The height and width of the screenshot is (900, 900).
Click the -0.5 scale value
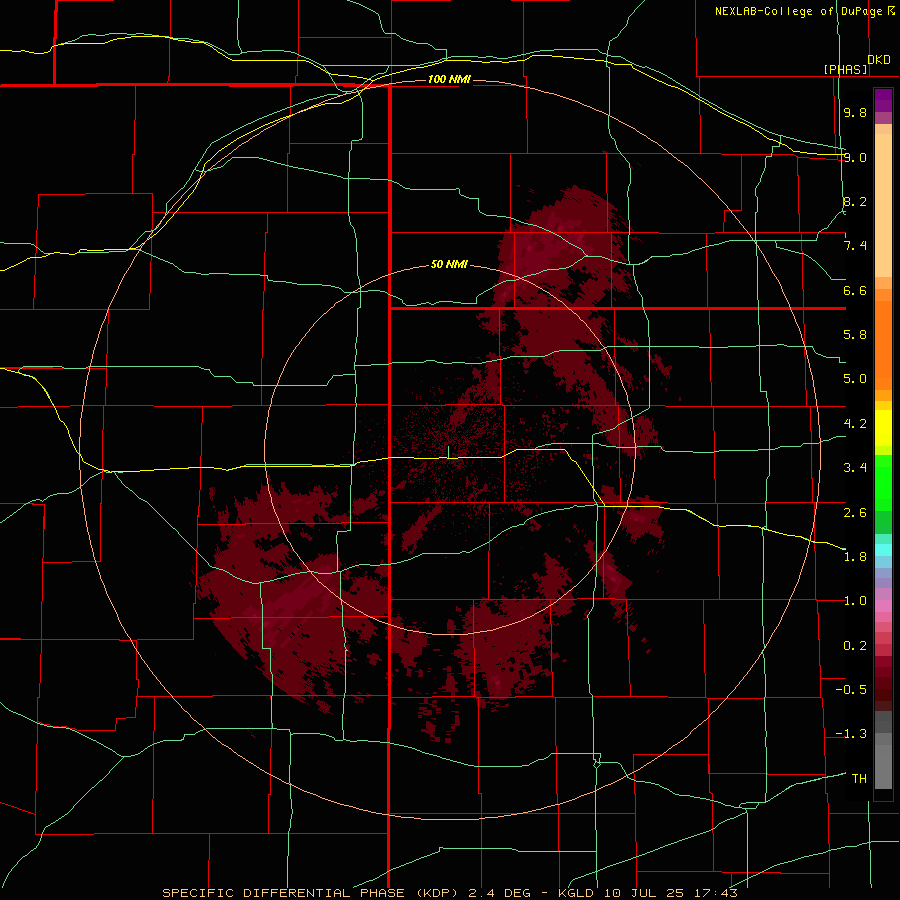(851, 690)
